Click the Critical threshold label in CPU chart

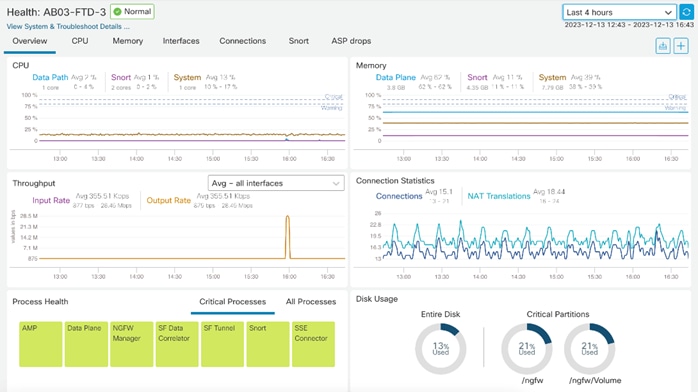pos(333,97)
